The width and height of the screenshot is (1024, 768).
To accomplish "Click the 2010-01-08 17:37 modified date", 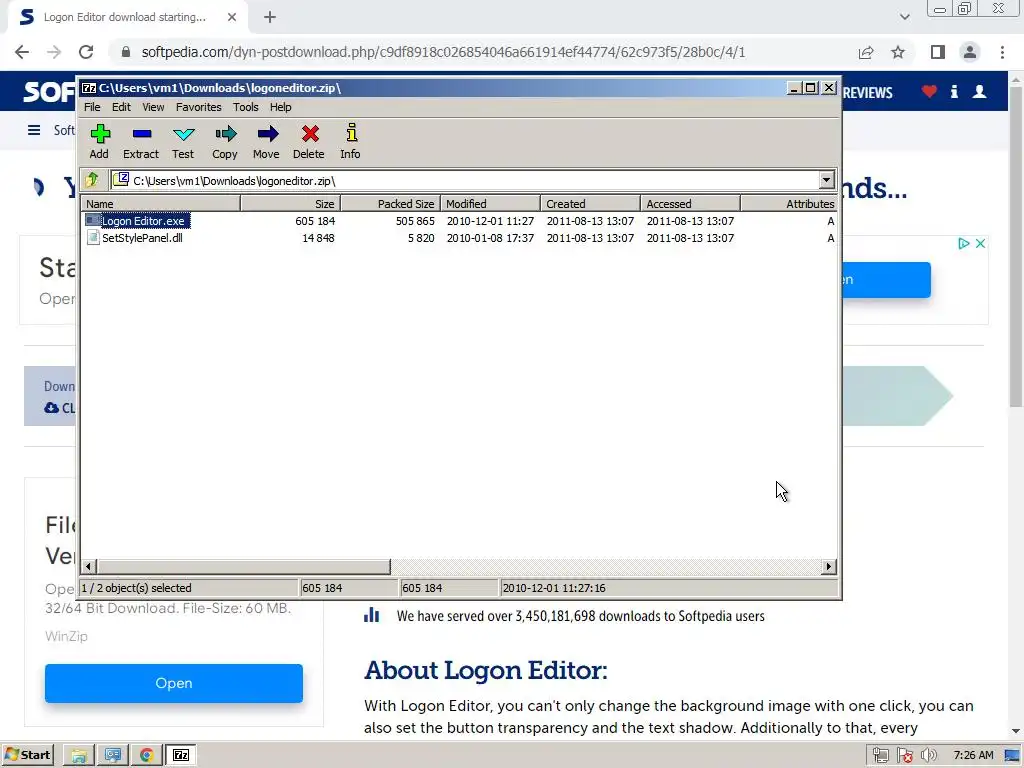I will point(490,238).
